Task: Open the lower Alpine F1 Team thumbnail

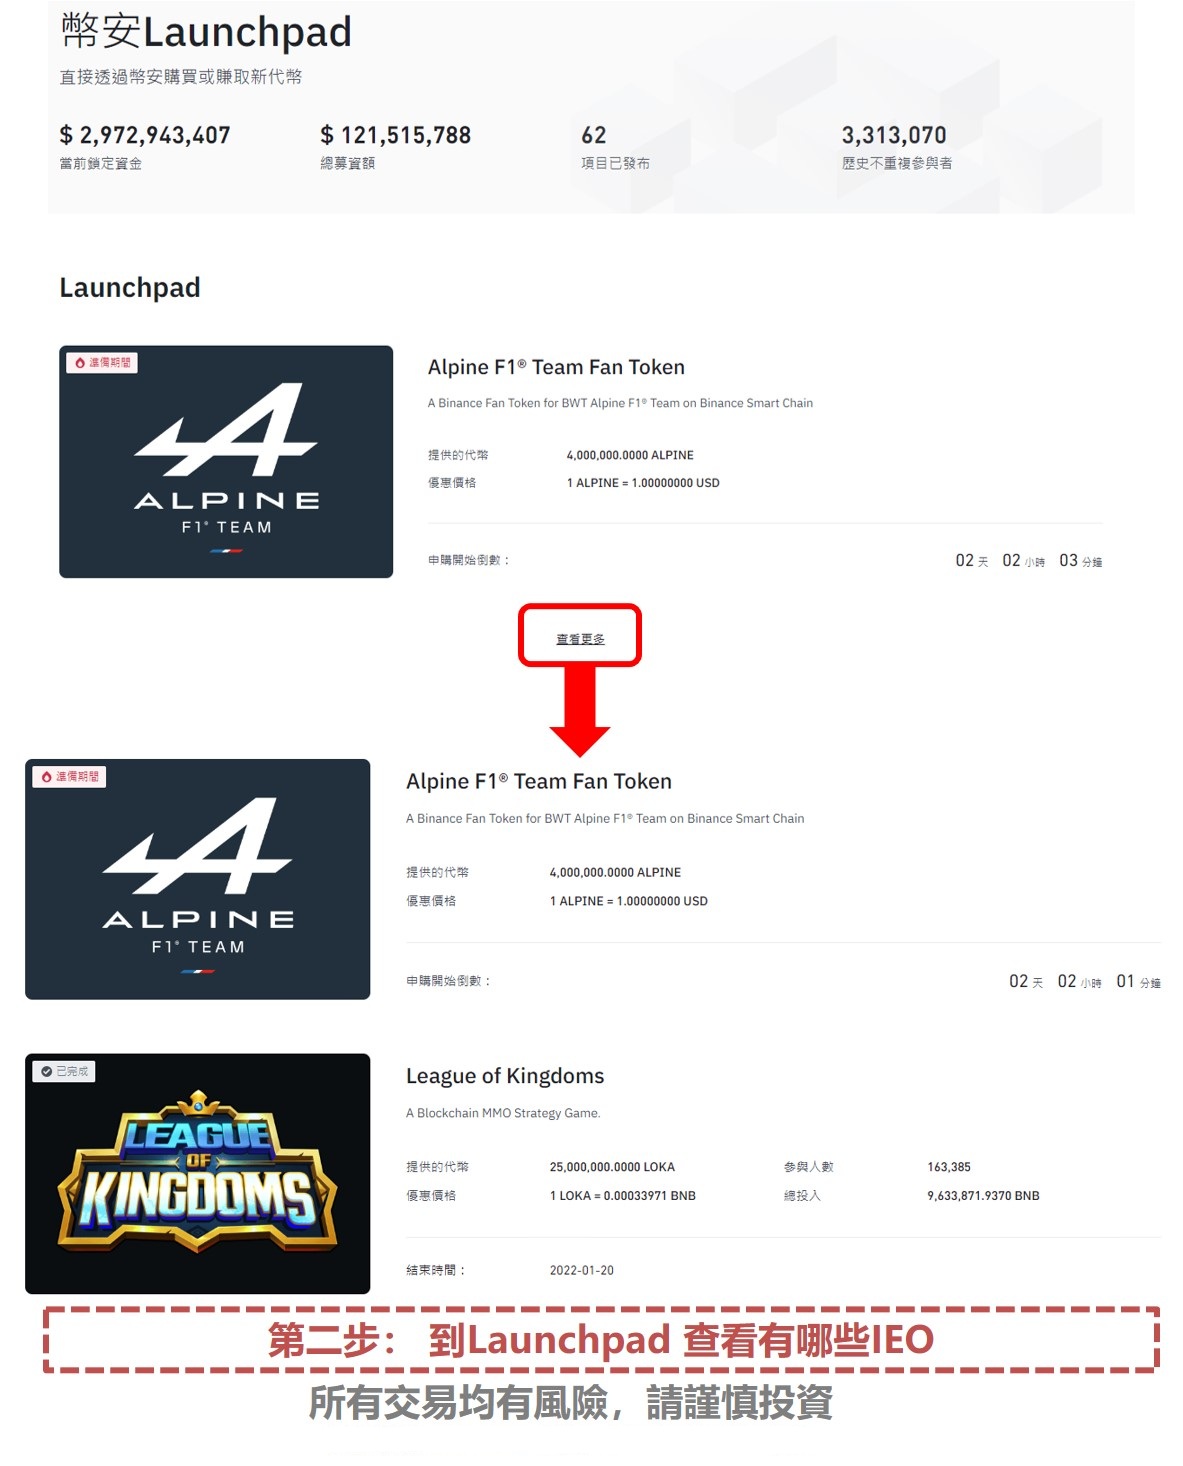Action: [x=198, y=879]
